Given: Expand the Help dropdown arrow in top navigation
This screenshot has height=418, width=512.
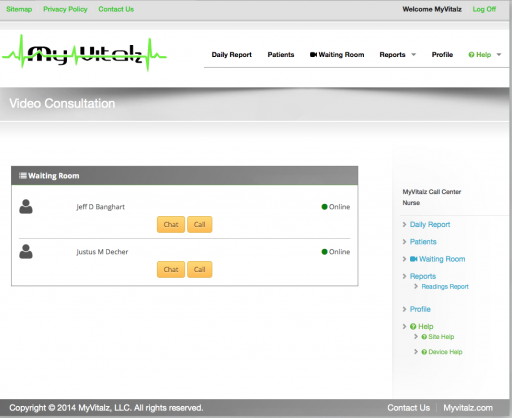Looking at the screenshot, I should point(499,55).
